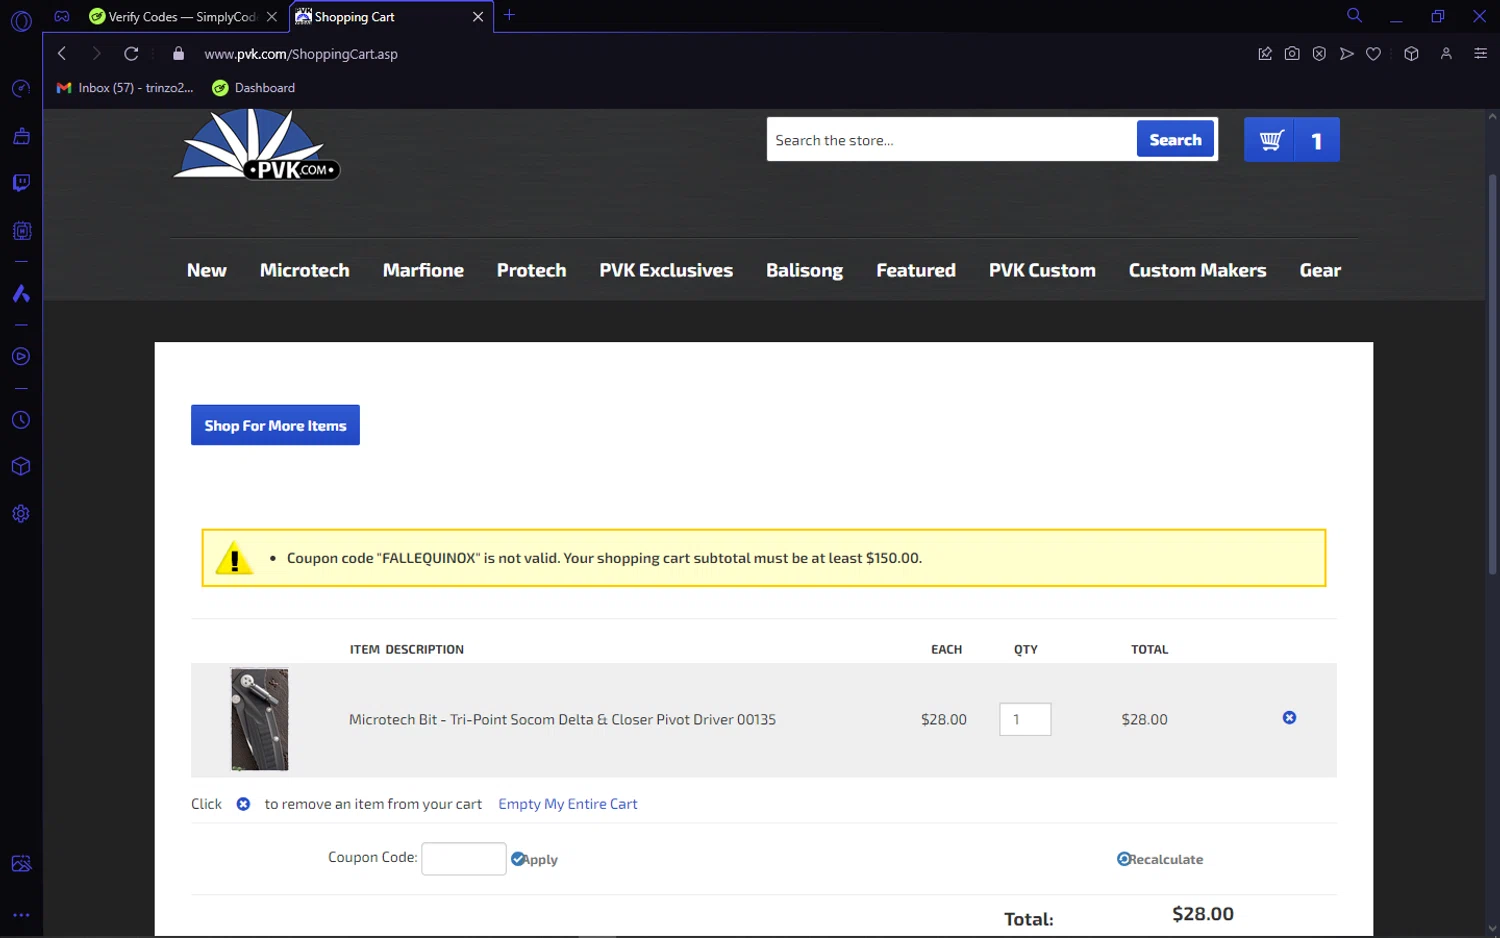
Task: Open the Balisong menu category
Action: point(804,270)
